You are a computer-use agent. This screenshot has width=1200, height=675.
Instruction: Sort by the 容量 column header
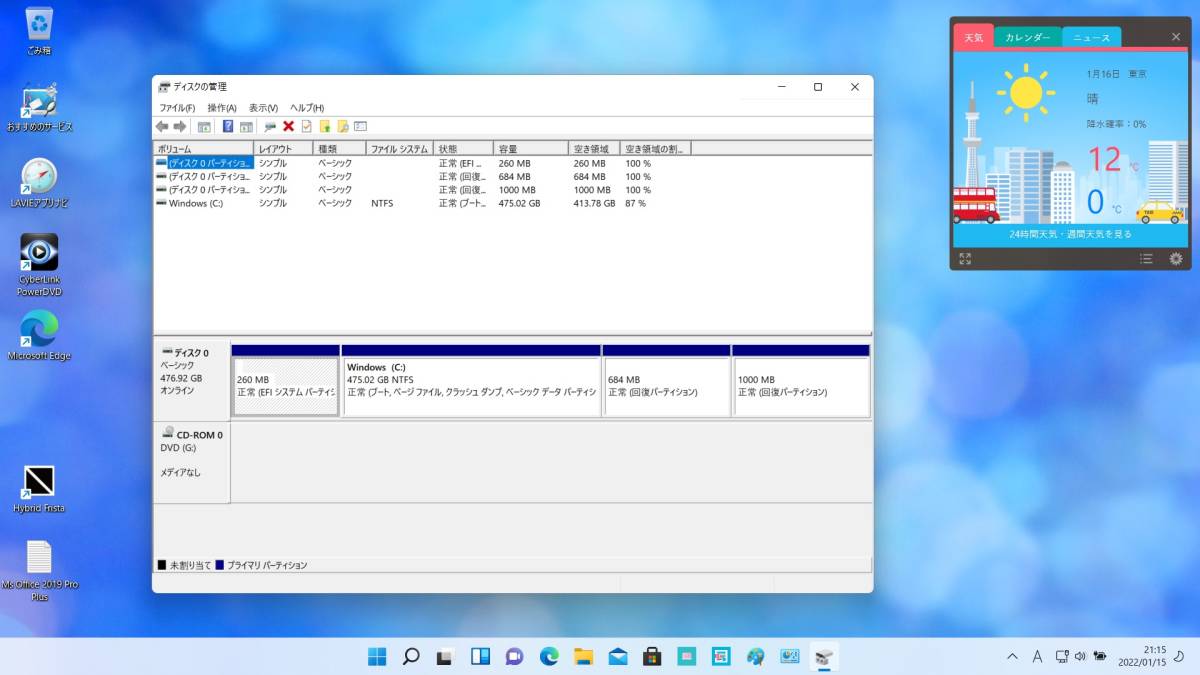tap(530, 149)
